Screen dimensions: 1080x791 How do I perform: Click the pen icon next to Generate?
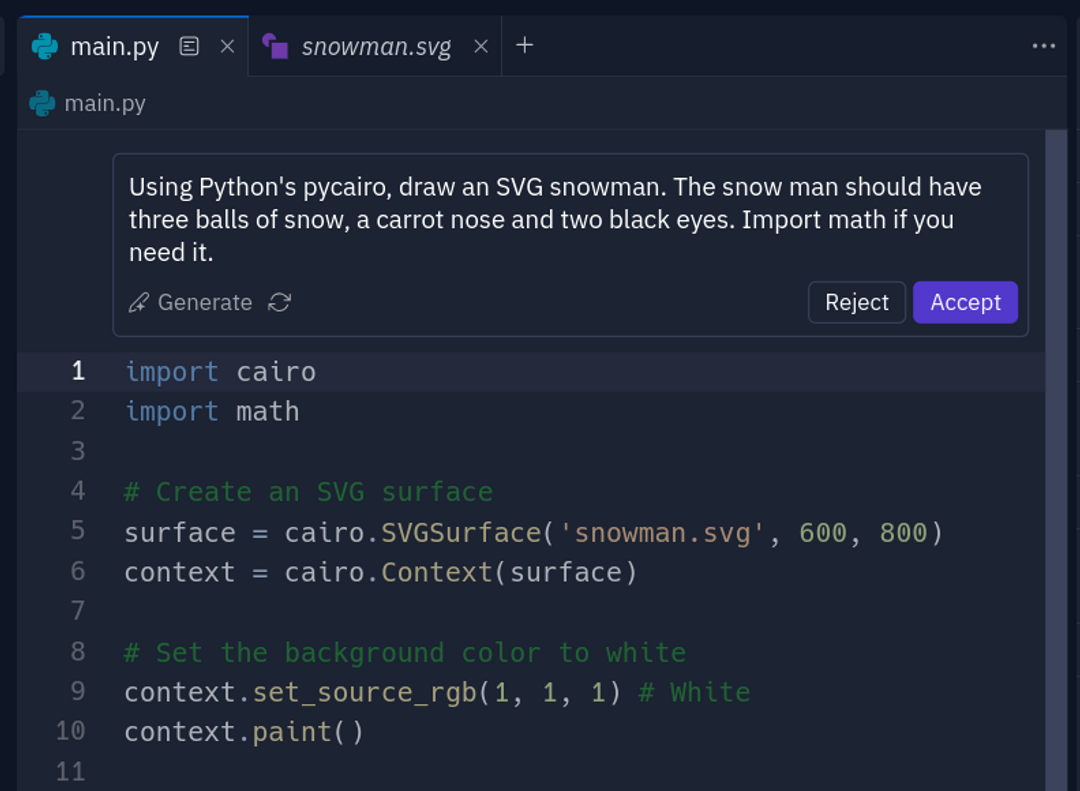137,302
